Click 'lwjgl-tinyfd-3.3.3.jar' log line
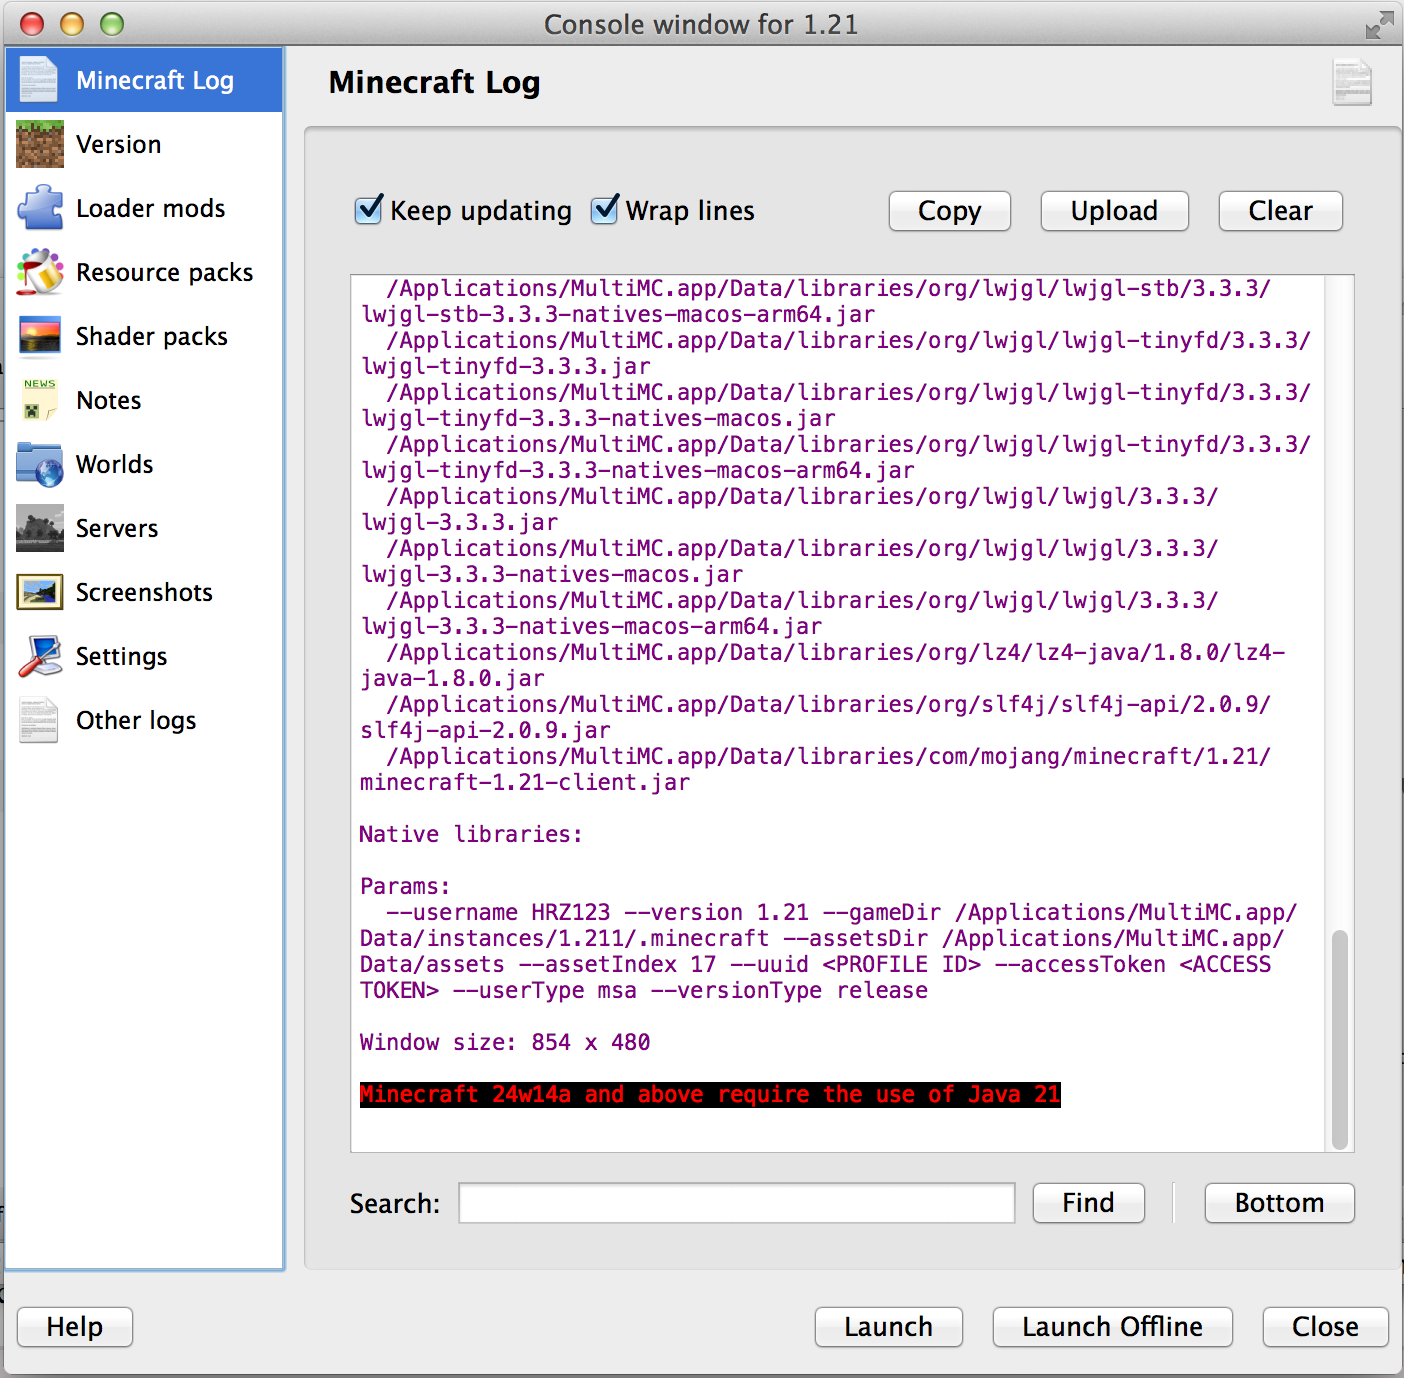The width and height of the screenshot is (1404, 1378). point(505,366)
